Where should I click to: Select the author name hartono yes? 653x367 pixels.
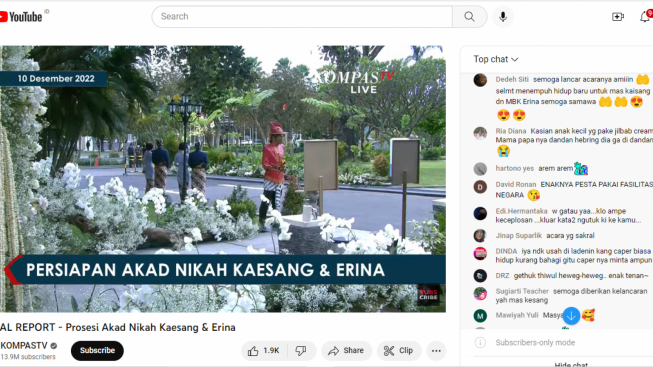click(514, 168)
